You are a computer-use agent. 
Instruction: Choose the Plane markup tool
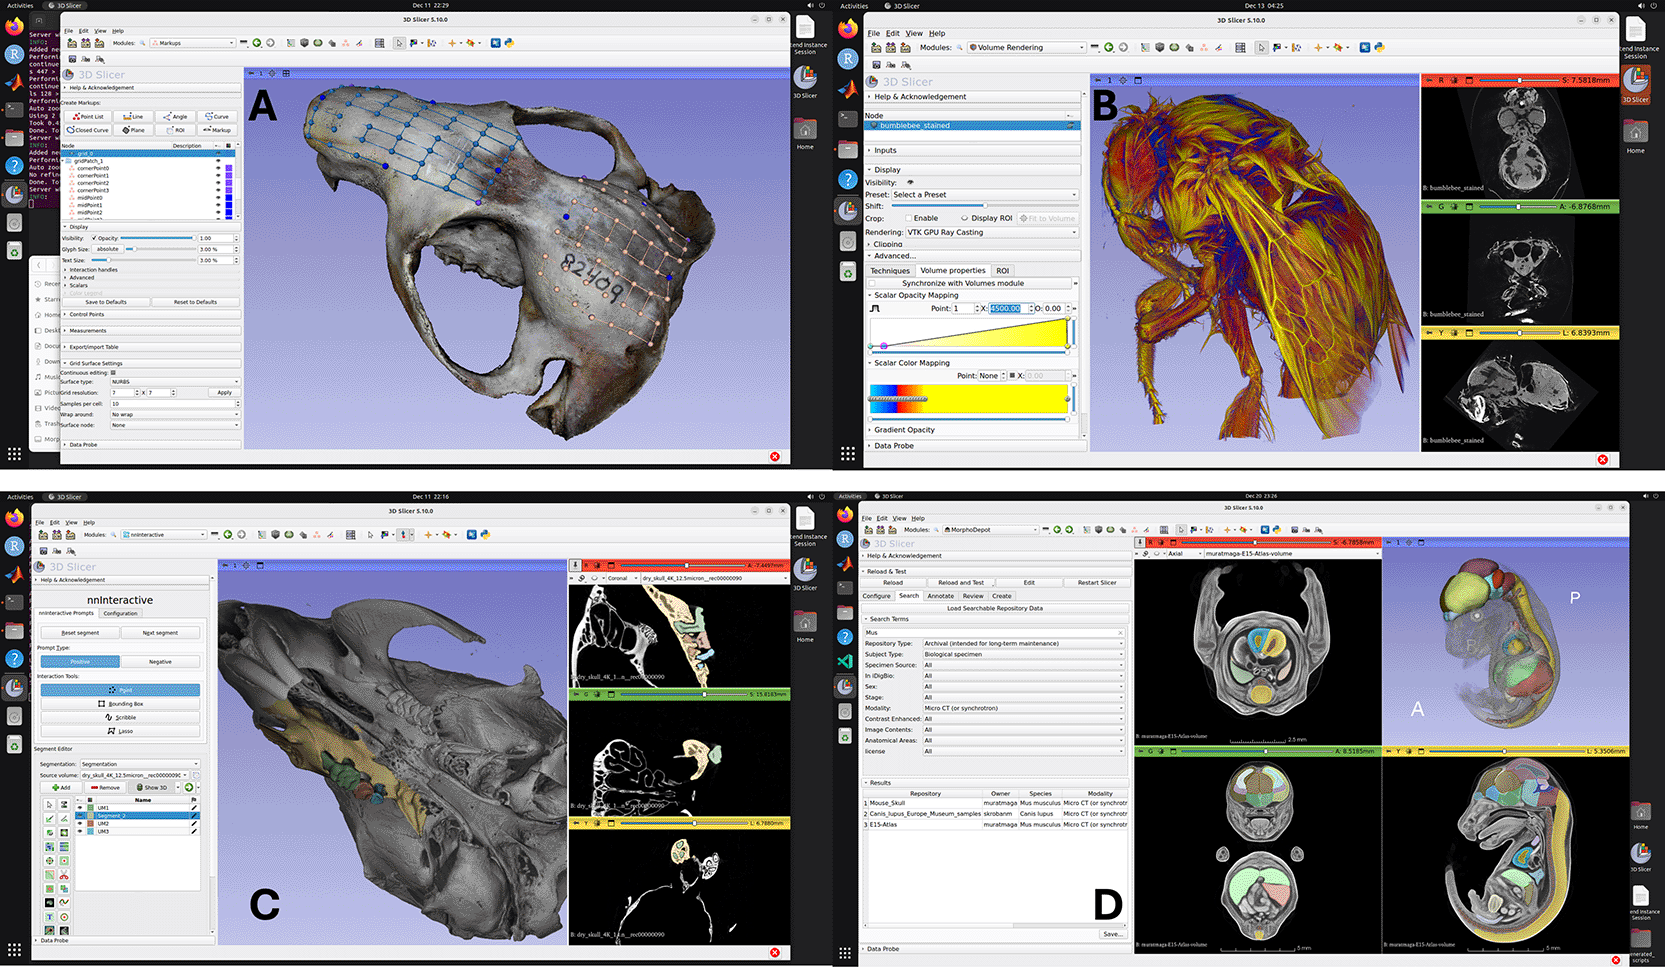pos(134,130)
